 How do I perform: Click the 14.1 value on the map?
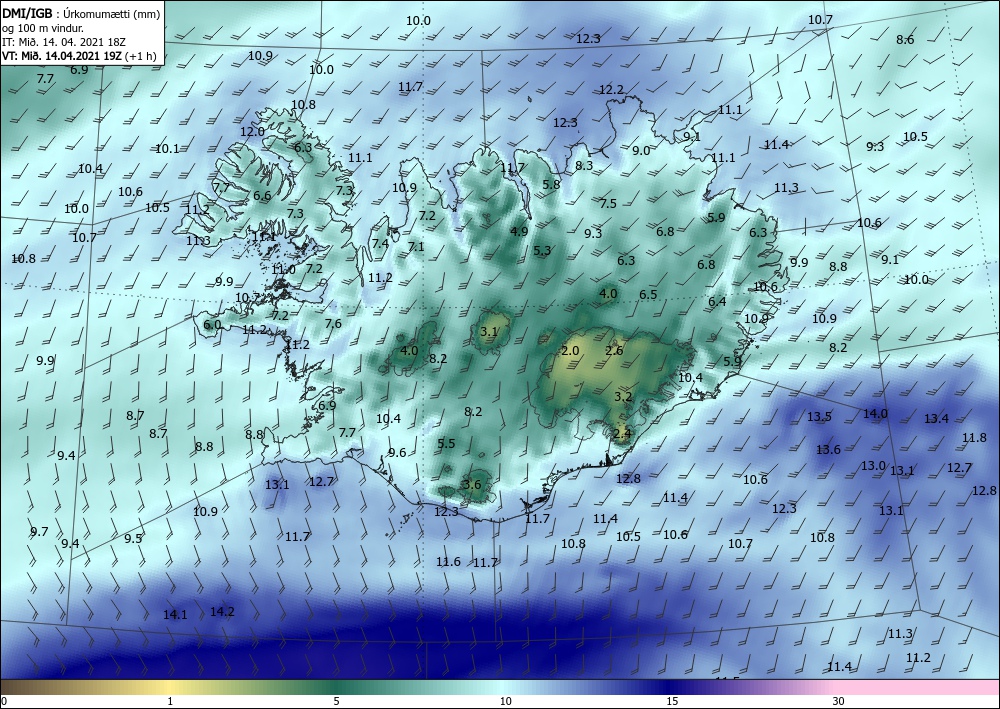pyautogui.click(x=175, y=615)
